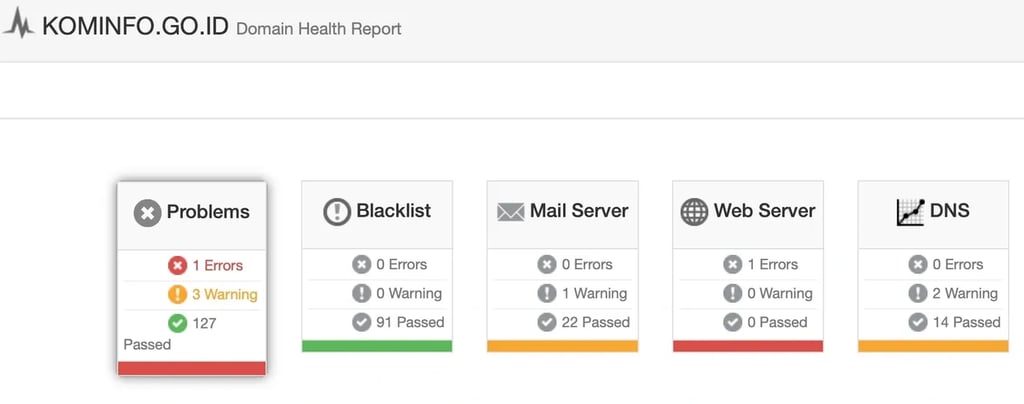Click the KOMINFO.GO.ID domain title
1024x404 pixels.
(135, 27)
